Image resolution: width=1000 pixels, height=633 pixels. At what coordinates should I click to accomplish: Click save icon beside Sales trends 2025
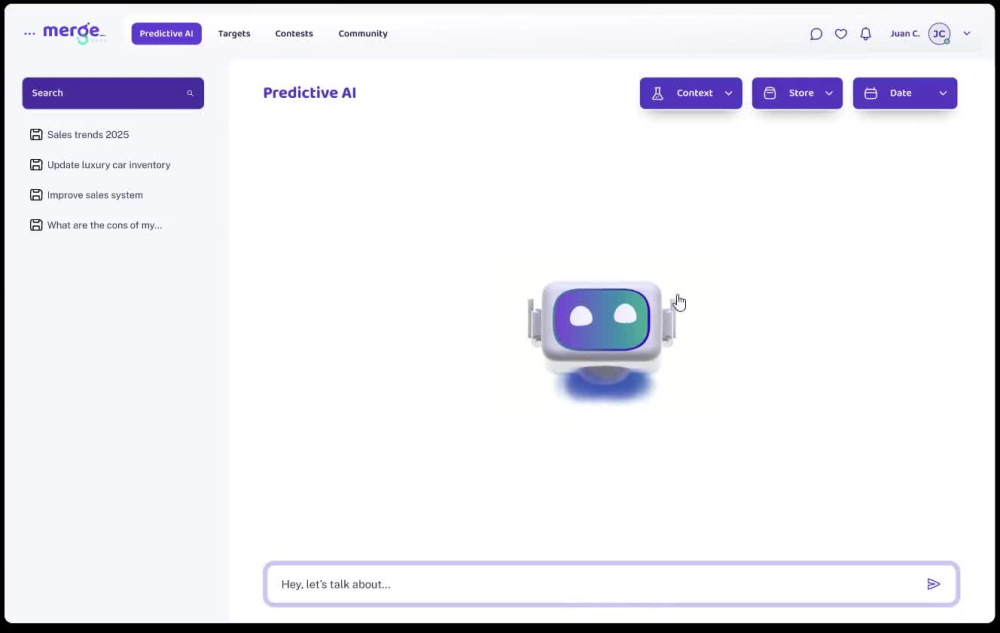click(x=36, y=135)
